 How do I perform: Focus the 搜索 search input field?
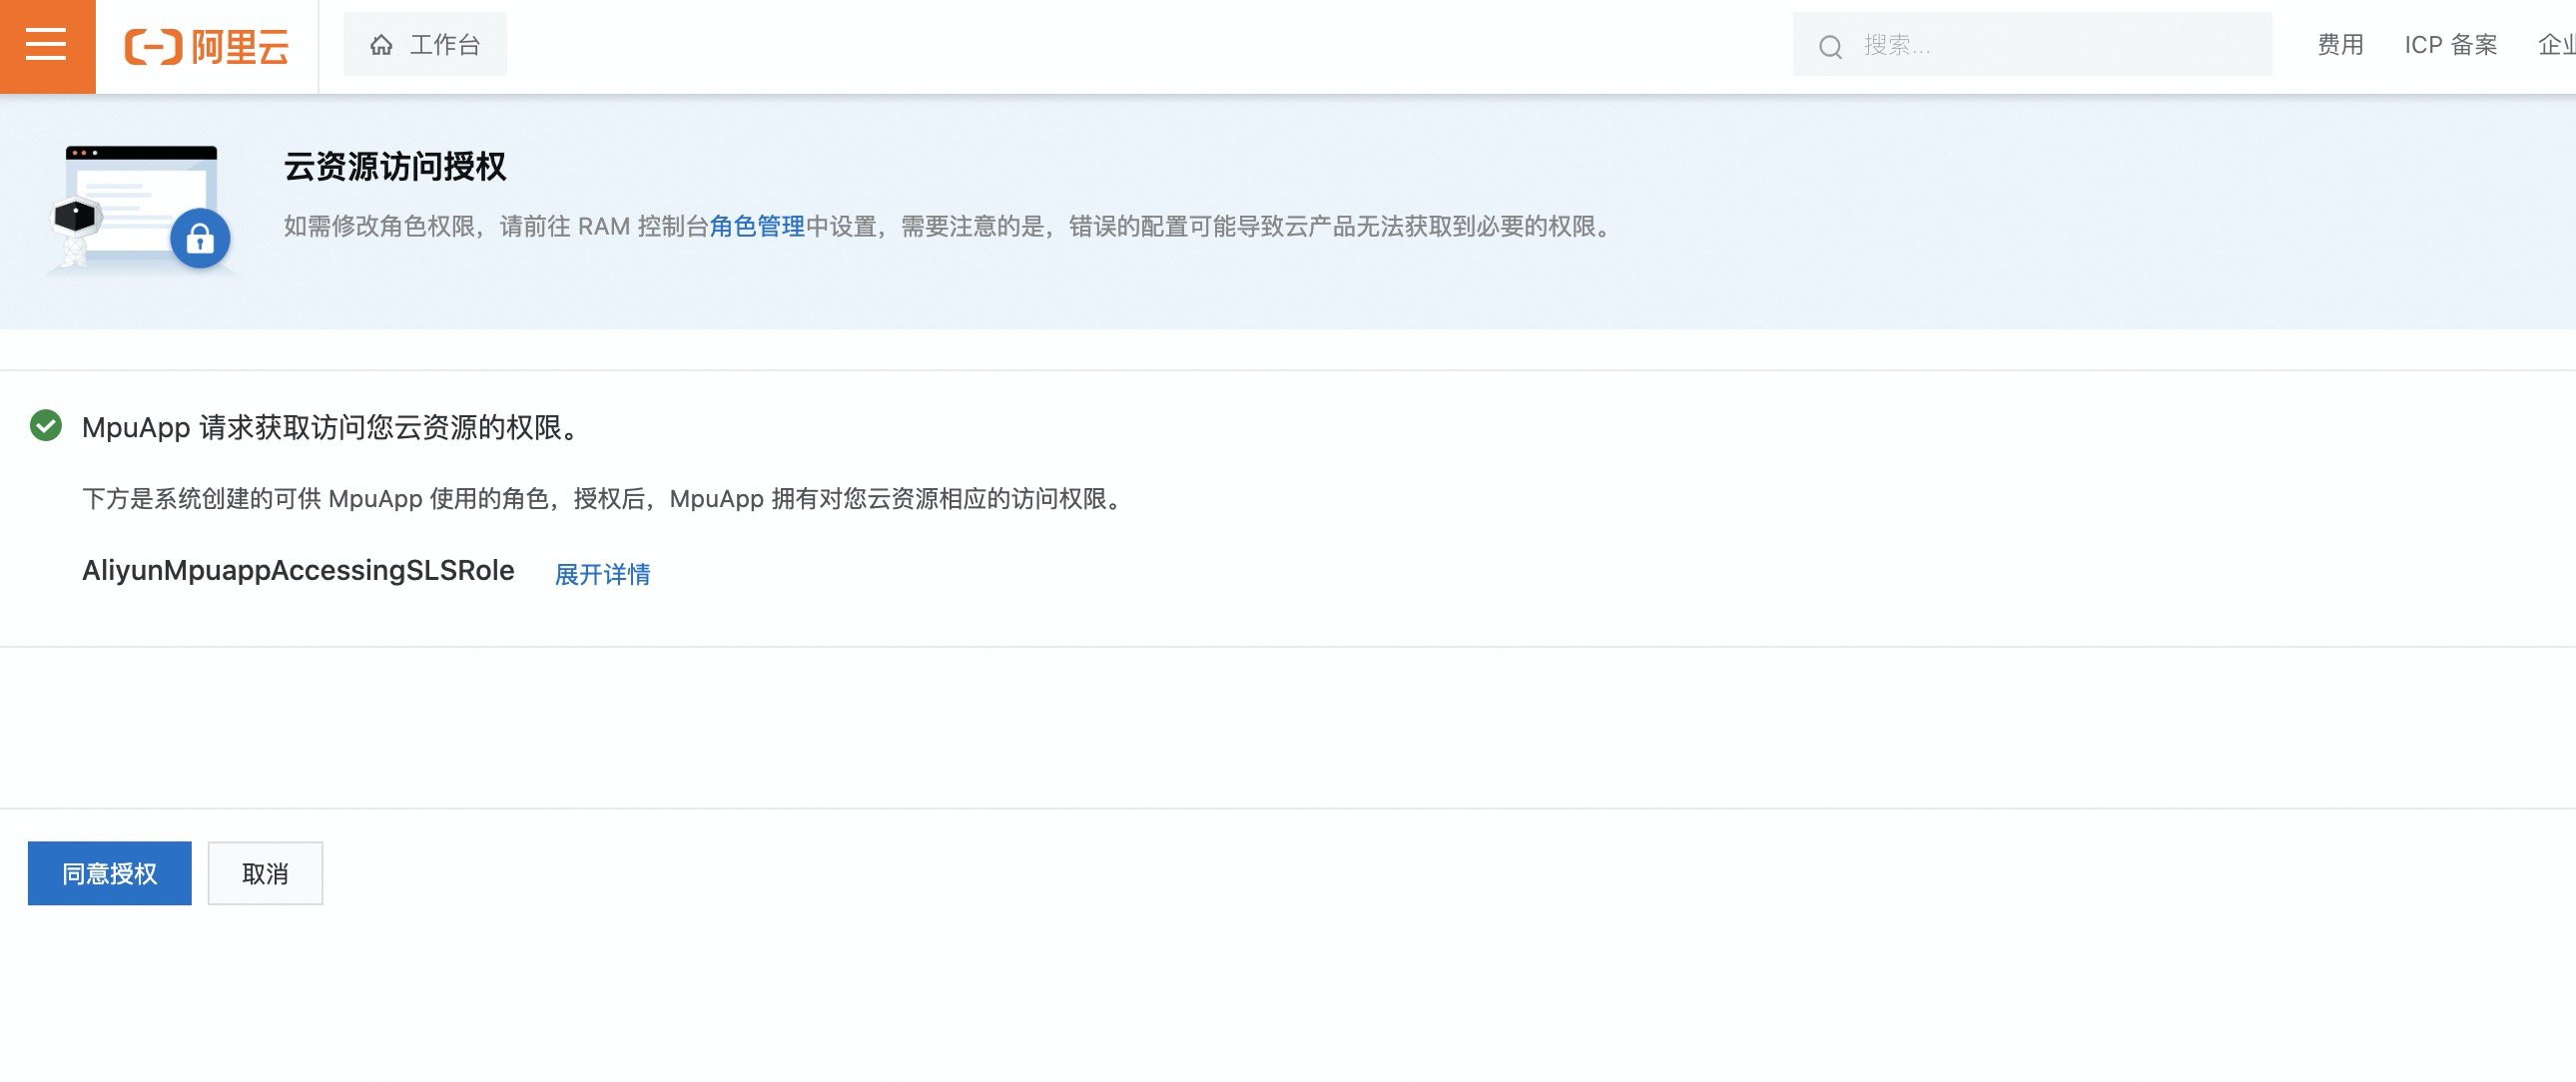2032,44
